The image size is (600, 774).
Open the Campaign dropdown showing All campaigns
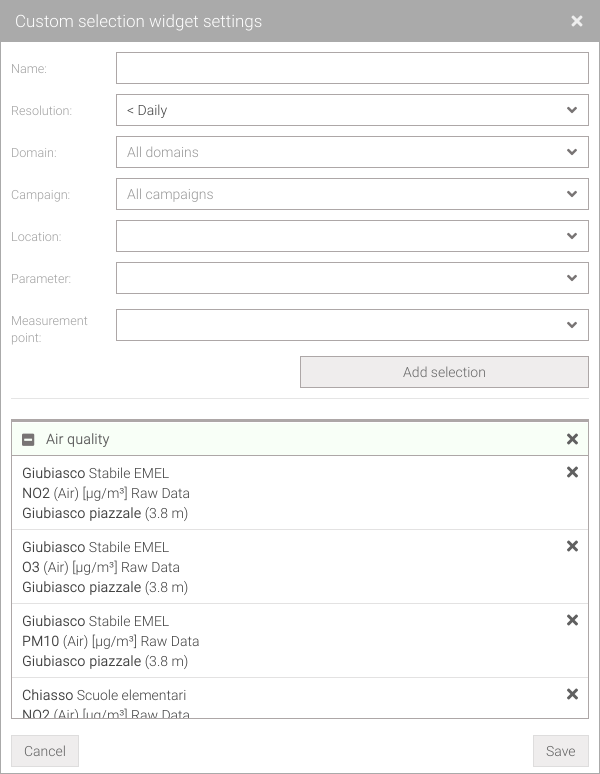point(352,194)
